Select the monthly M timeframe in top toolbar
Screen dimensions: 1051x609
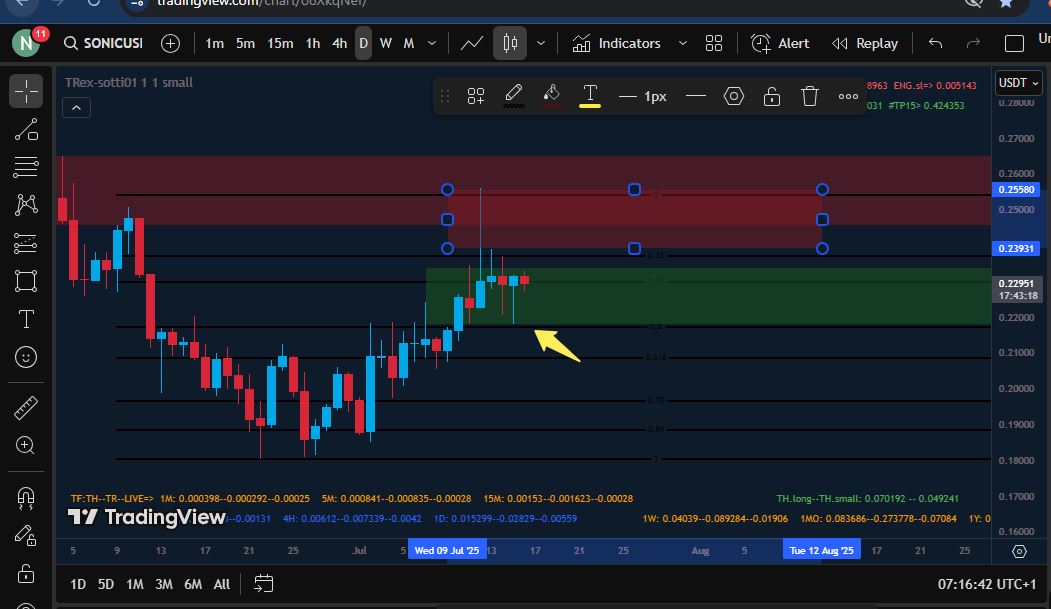[408, 44]
